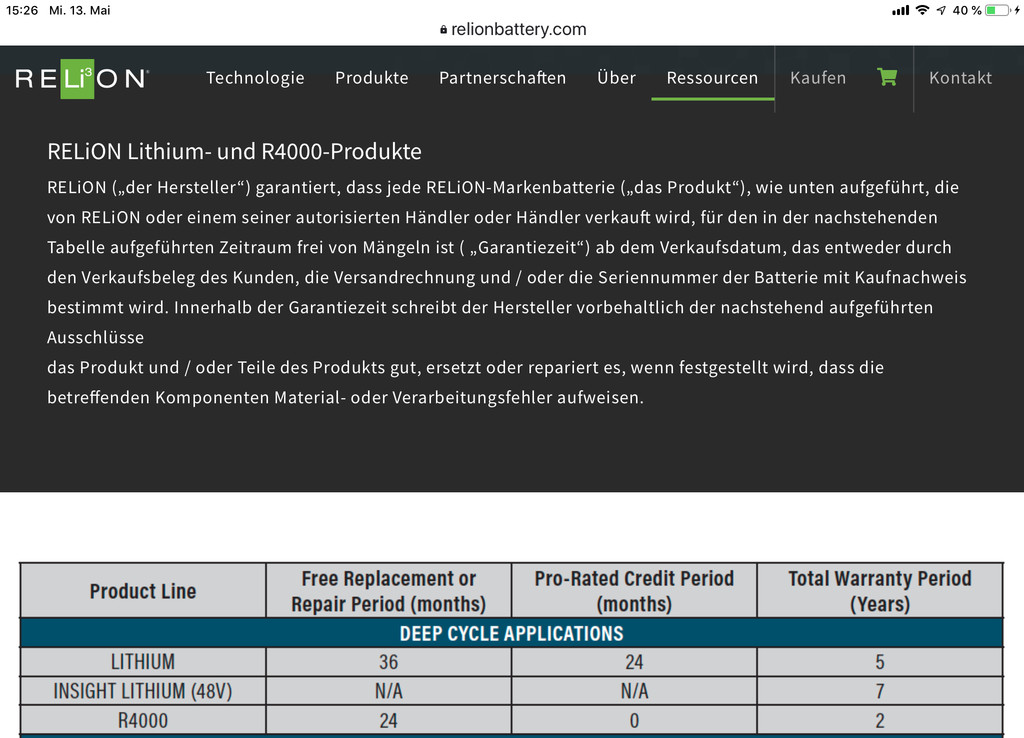Open the Produkte menu
This screenshot has width=1024, height=738.
click(372, 78)
